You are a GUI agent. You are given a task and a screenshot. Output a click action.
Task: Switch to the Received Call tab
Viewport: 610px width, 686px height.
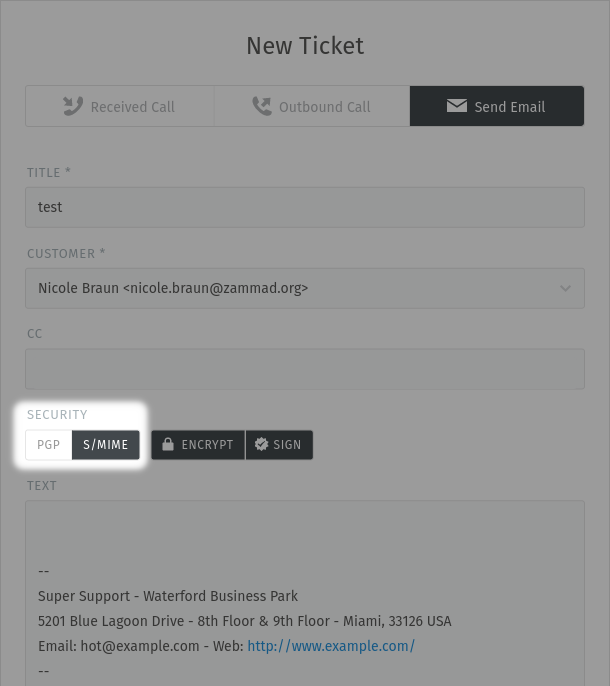132,107
